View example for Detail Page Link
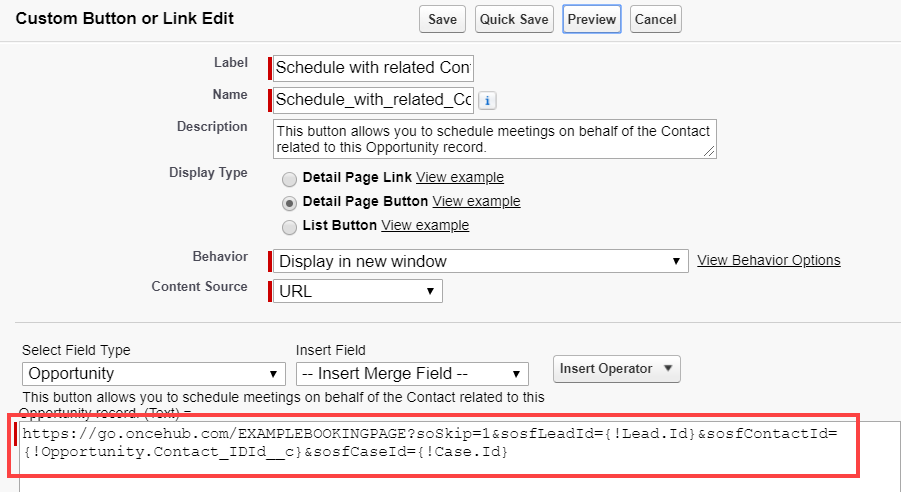 [x=459, y=178]
